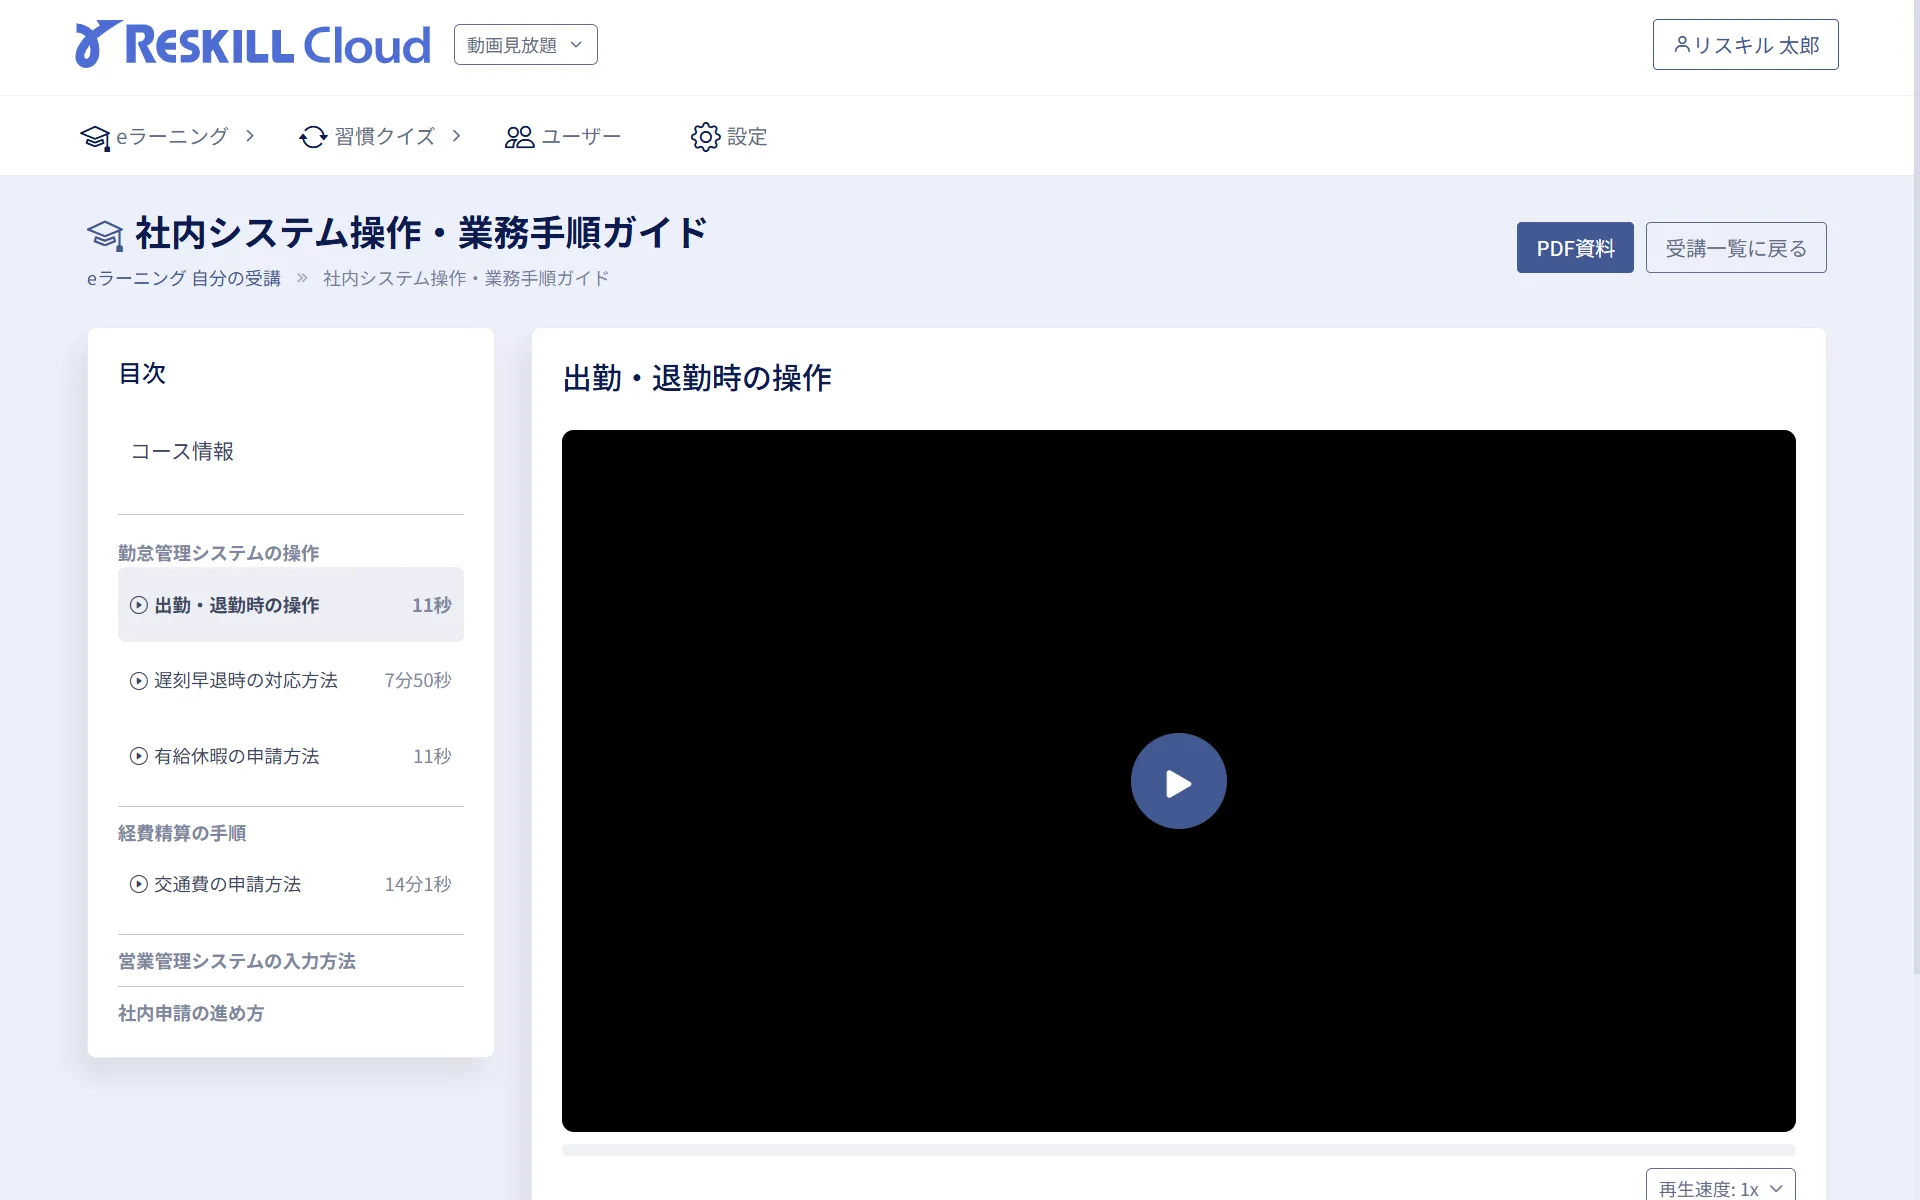Click the course title graduation cap icon

[106, 235]
